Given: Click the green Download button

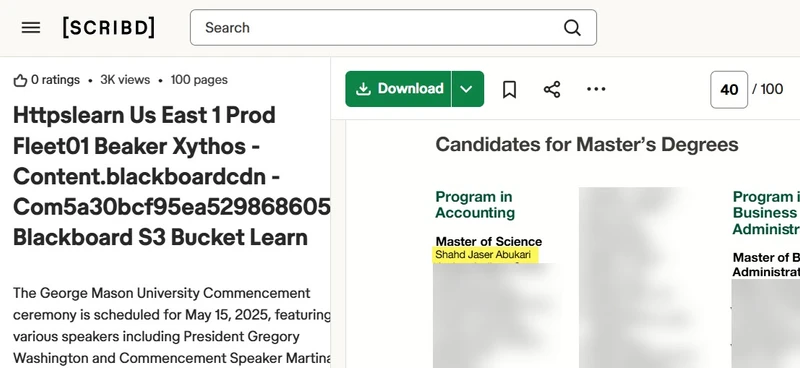Looking at the screenshot, I should click(398, 89).
